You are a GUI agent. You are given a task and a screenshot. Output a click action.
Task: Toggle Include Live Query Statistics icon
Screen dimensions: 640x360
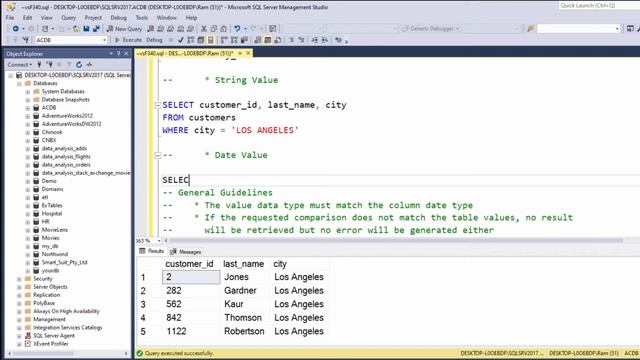[234, 40]
